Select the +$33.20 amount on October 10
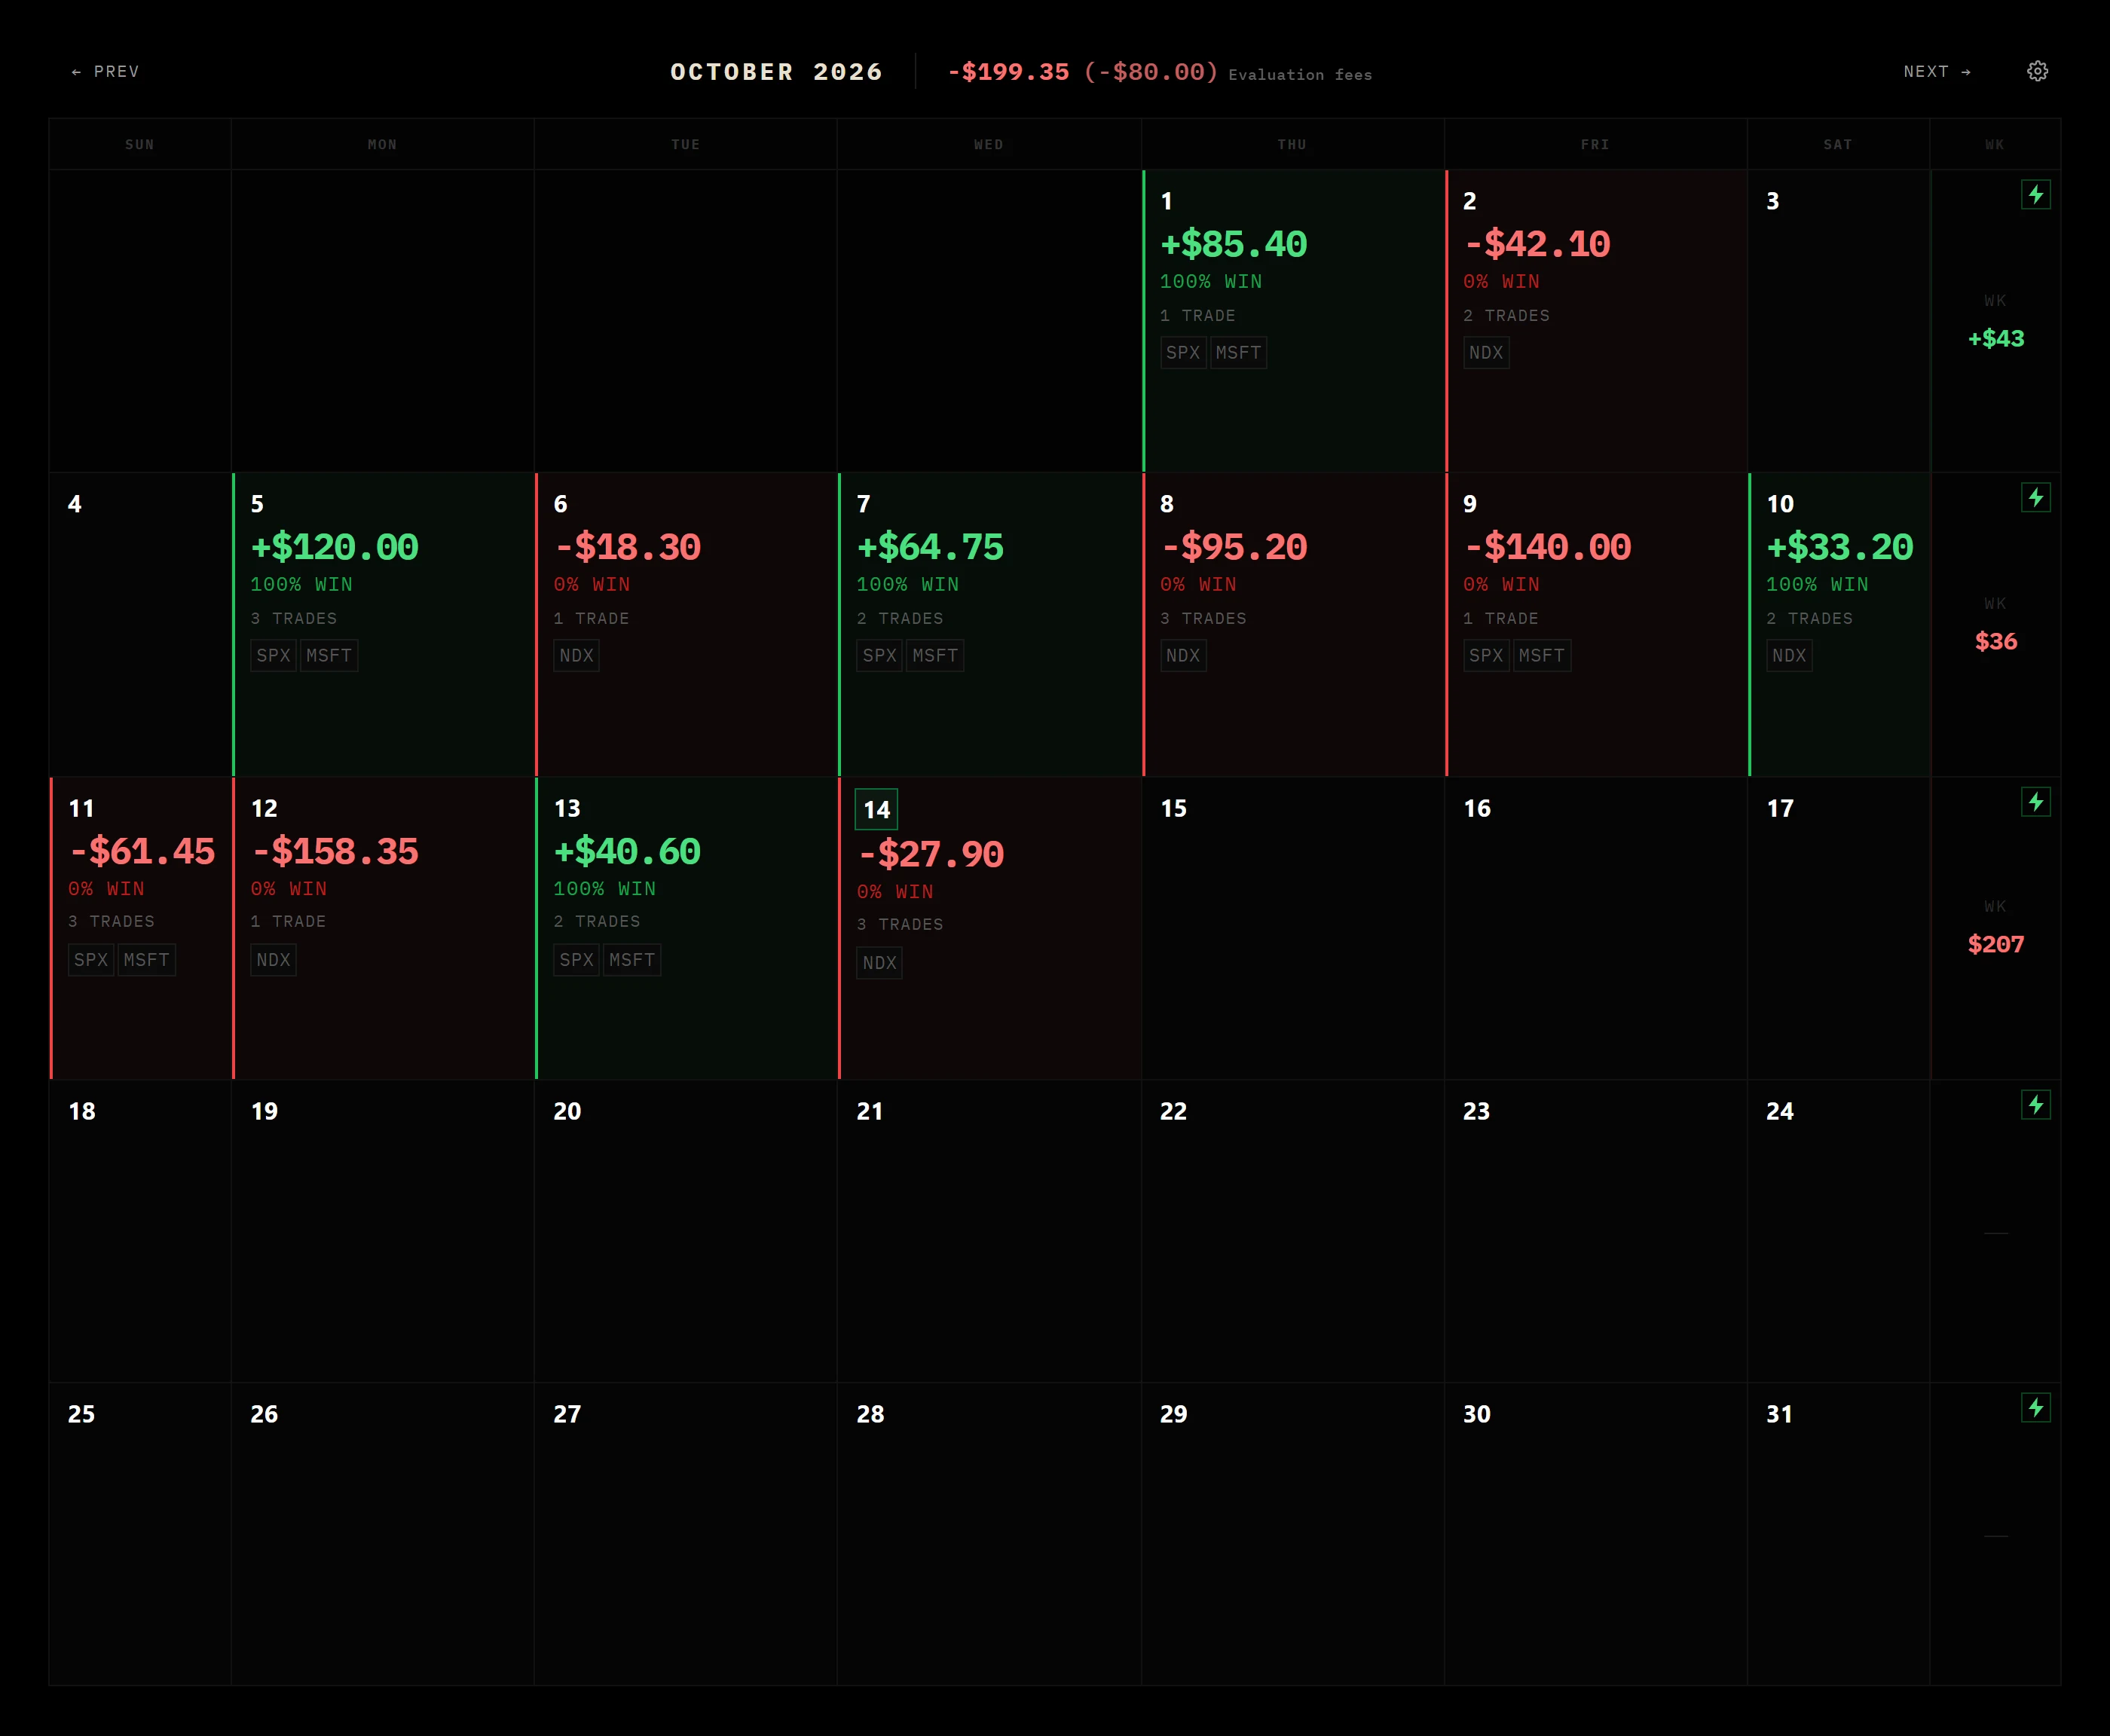Image resolution: width=2110 pixels, height=1736 pixels. click(x=1839, y=547)
